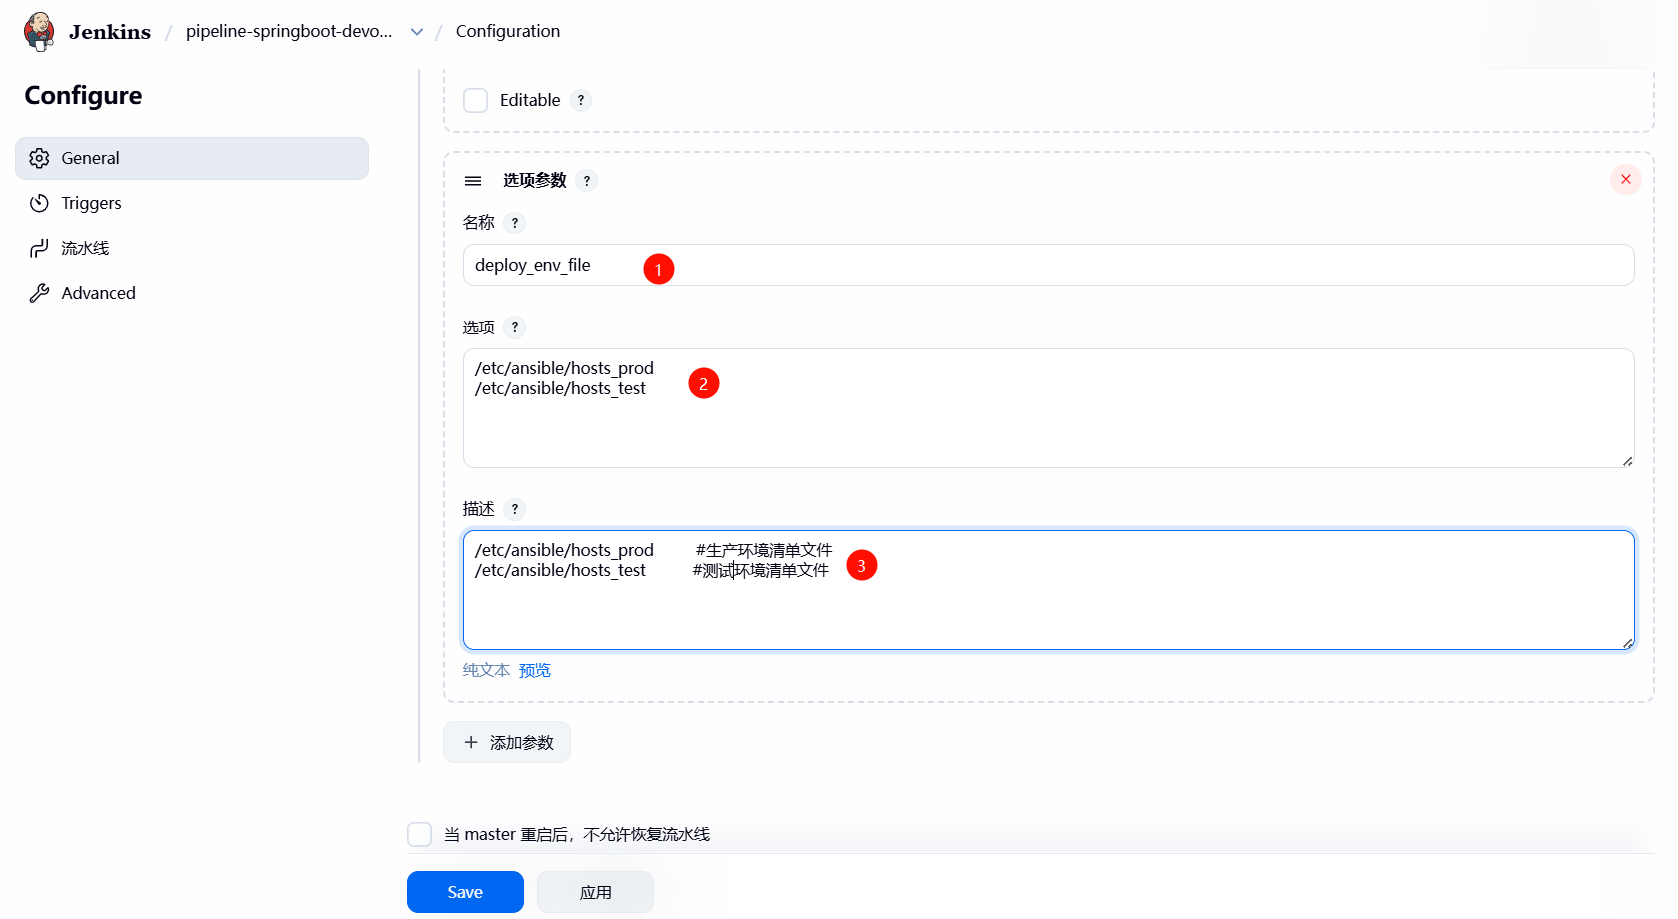Open the 流水线 sidebar section
Image resolution: width=1678 pixels, height=919 pixels.
pos(85,248)
